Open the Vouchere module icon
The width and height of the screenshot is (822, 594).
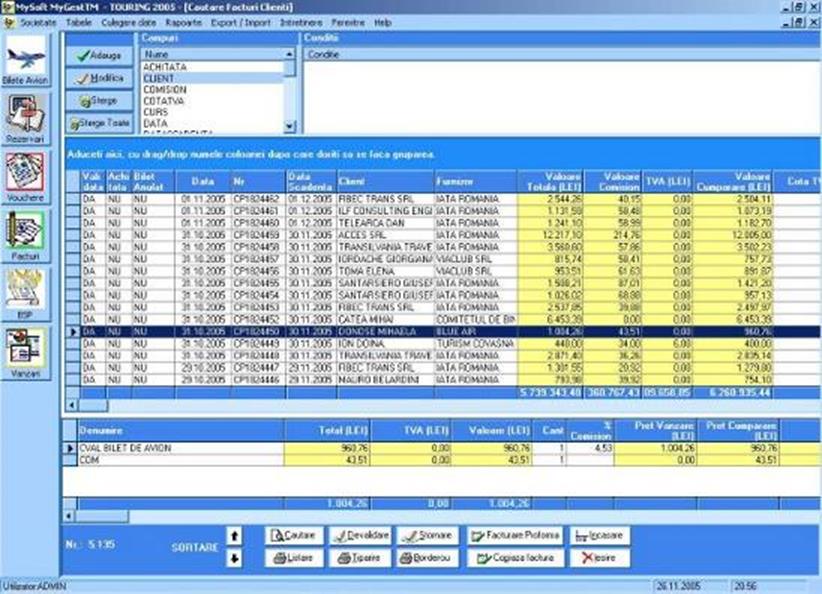coord(25,178)
